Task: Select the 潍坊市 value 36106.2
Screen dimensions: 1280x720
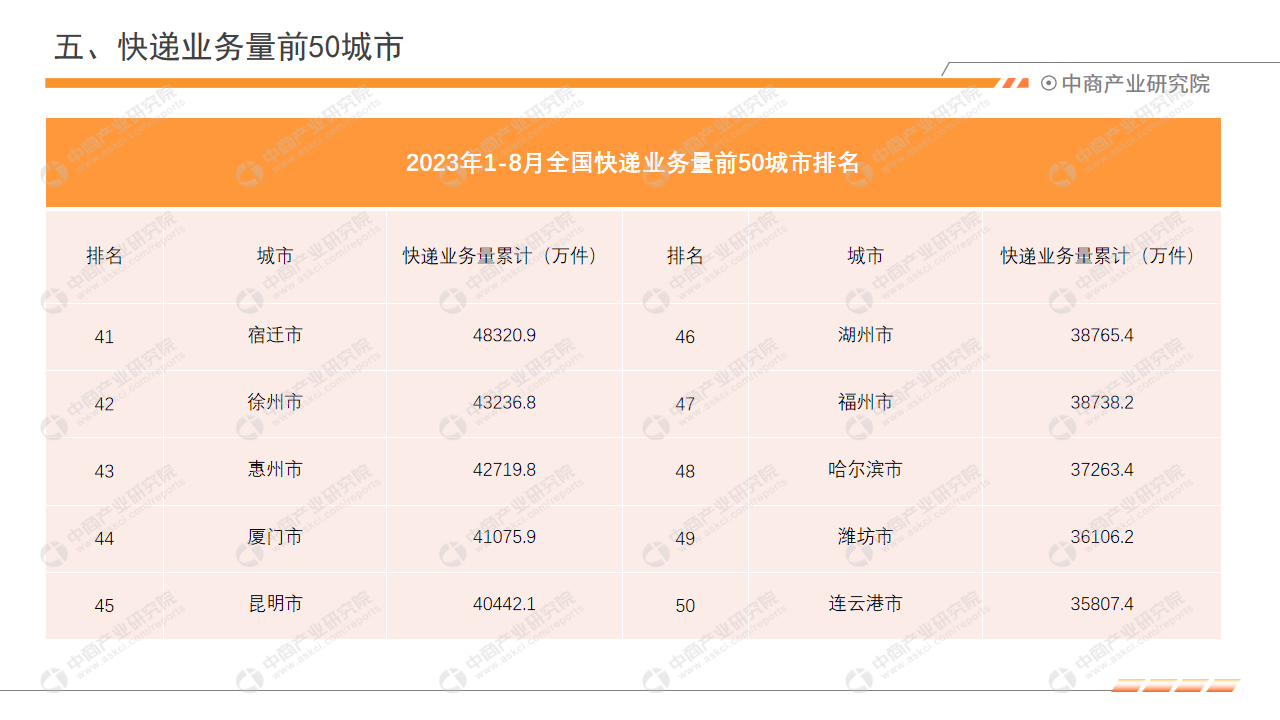Action: pyautogui.click(x=1101, y=537)
